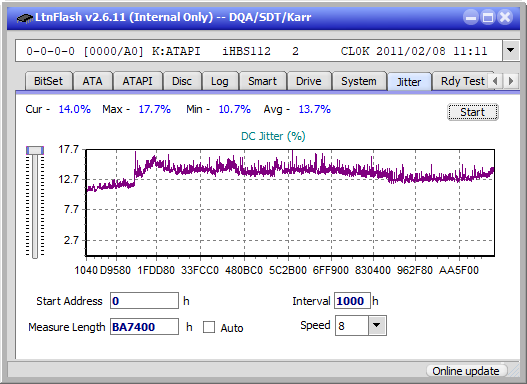Enable the Auto checkbox
This screenshot has width=527, height=384.
coord(209,327)
